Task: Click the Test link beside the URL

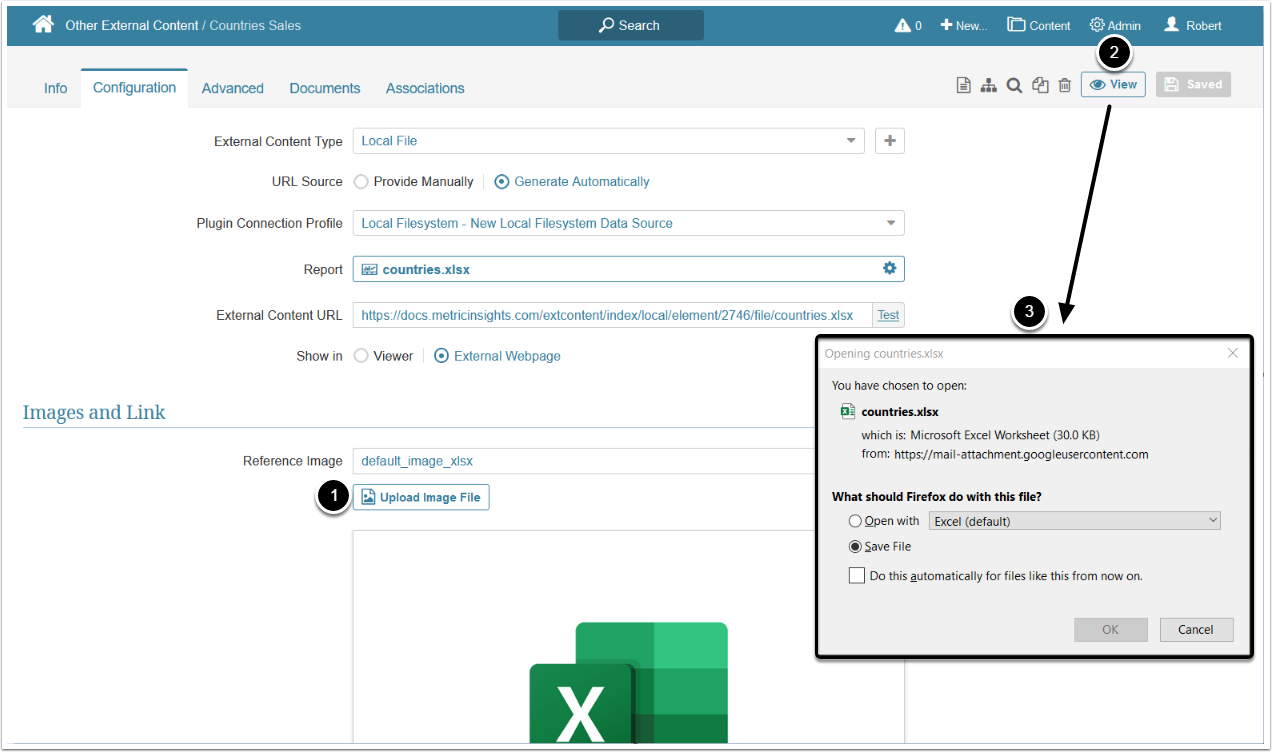Action: 888,315
